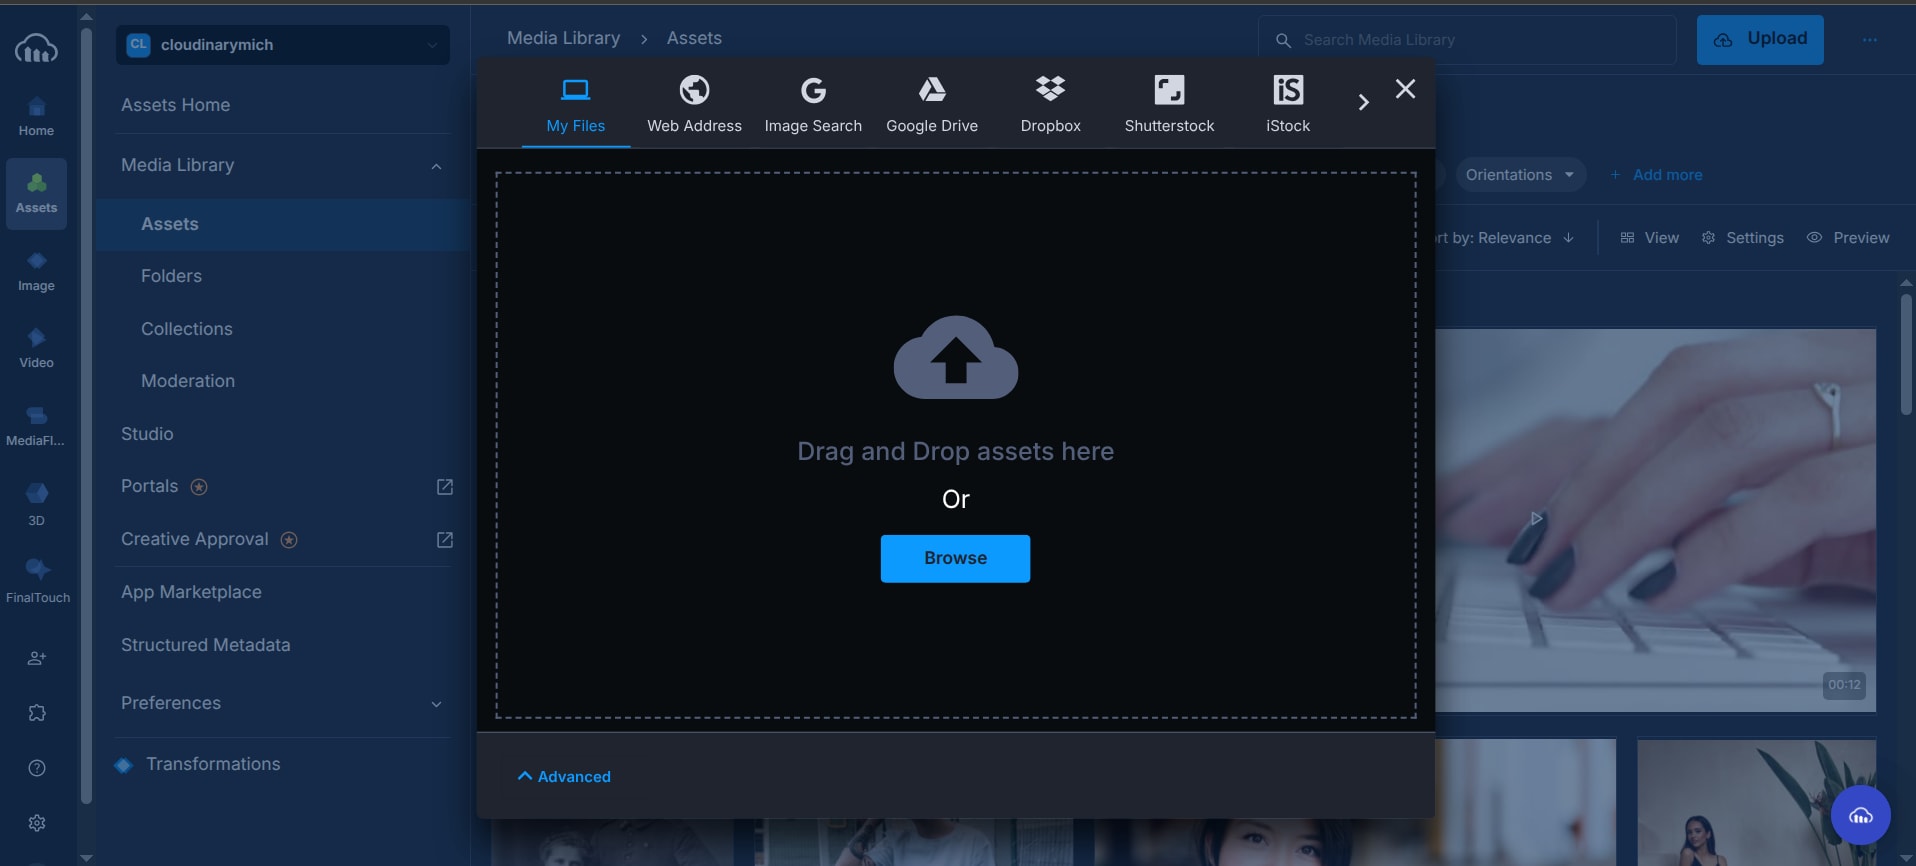The image size is (1916, 866).
Task: Click the floating Cloudinary chat button
Action: 1860,816
